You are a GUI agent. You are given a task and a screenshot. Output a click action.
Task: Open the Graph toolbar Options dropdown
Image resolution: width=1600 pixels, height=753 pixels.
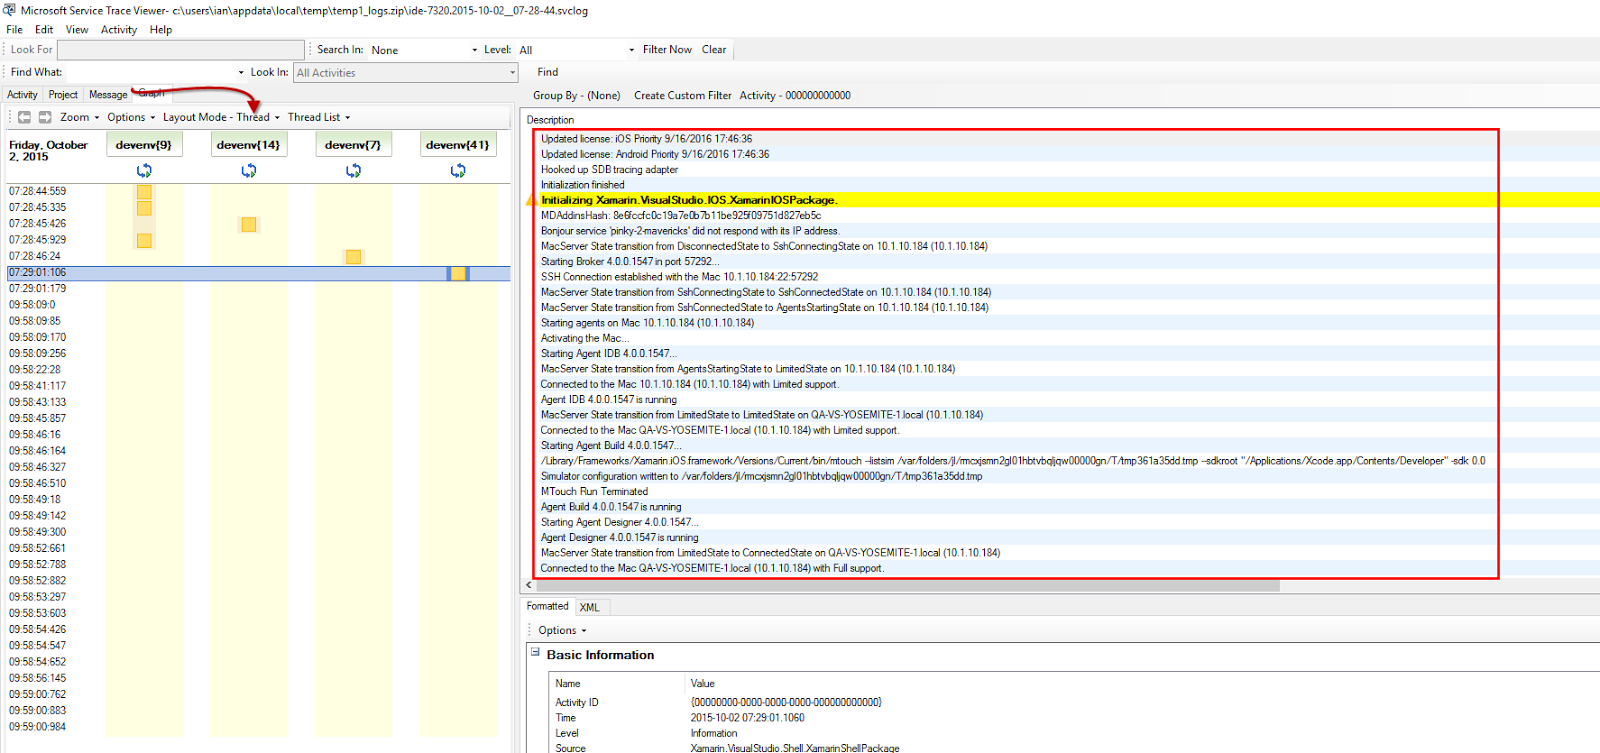tap(131, 117)
